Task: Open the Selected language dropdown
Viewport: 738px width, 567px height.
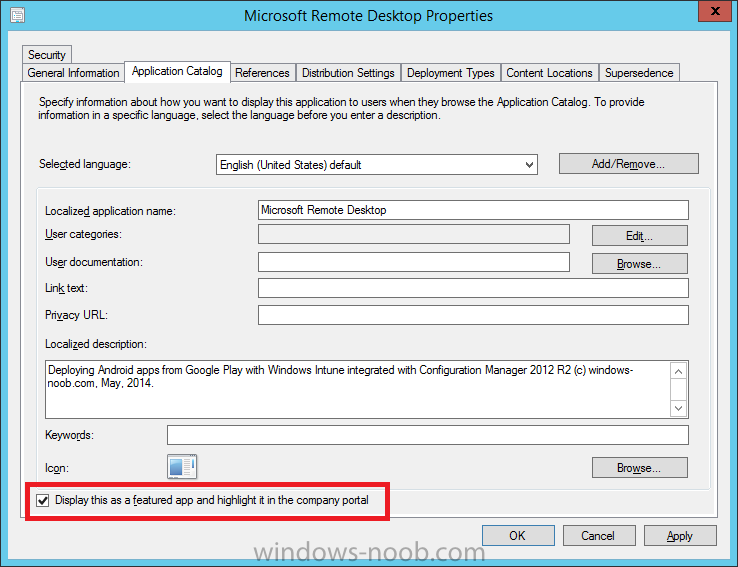Action: click(x=377, y=165)
